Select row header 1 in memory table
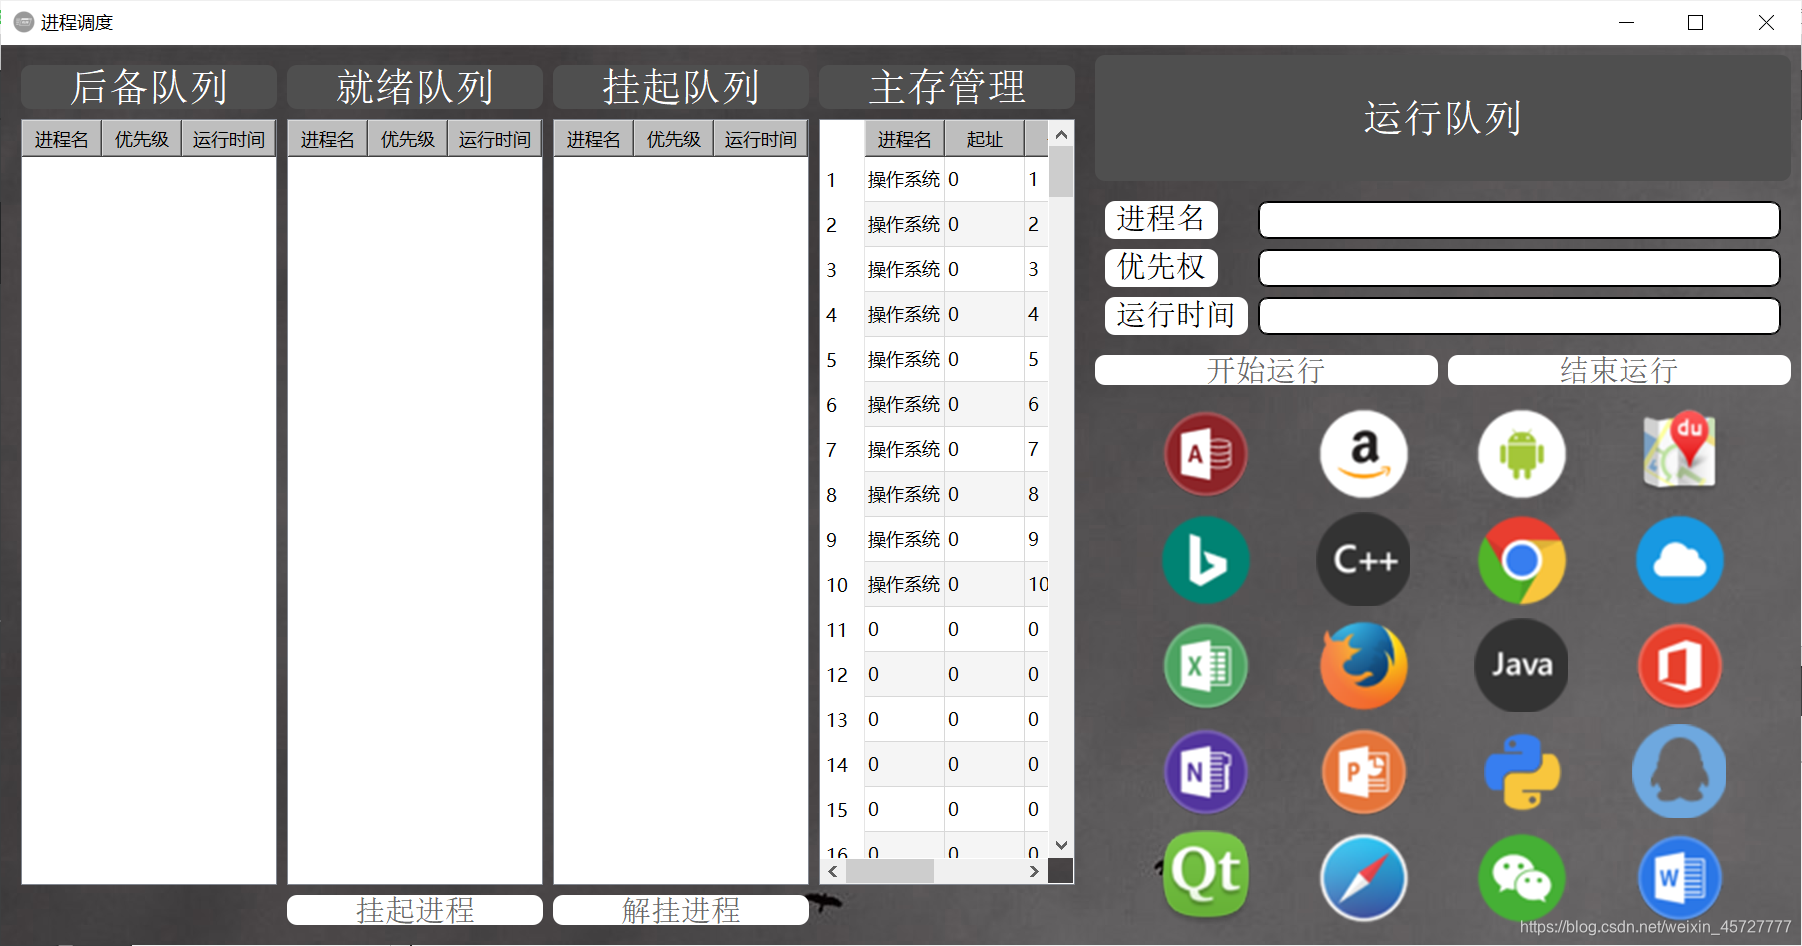The width and height of the screenshot is (1802, 946). 842,180
